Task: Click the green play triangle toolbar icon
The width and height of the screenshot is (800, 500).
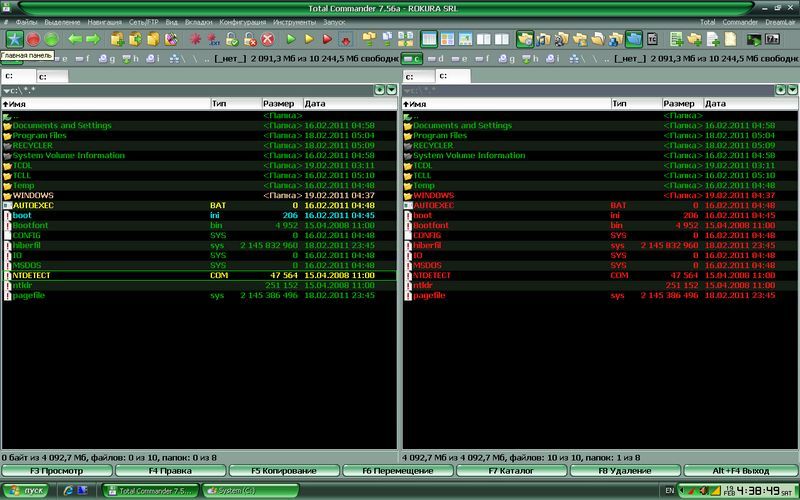Action: 291,39
